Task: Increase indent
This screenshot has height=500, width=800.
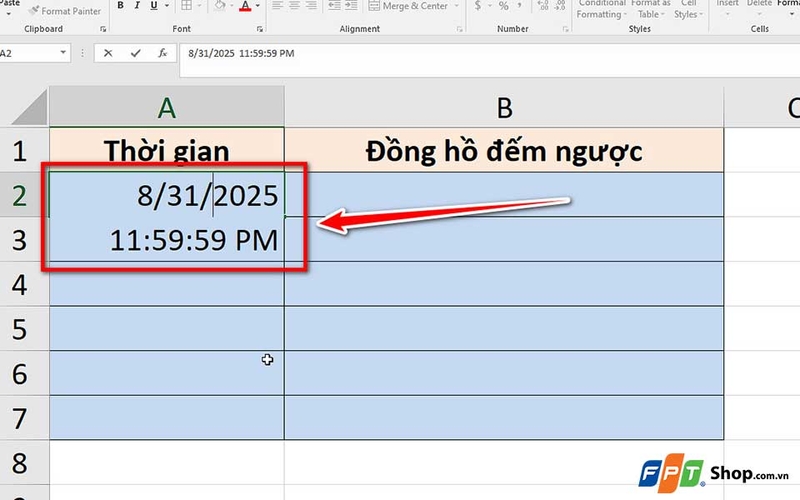Action: point(351,6)
